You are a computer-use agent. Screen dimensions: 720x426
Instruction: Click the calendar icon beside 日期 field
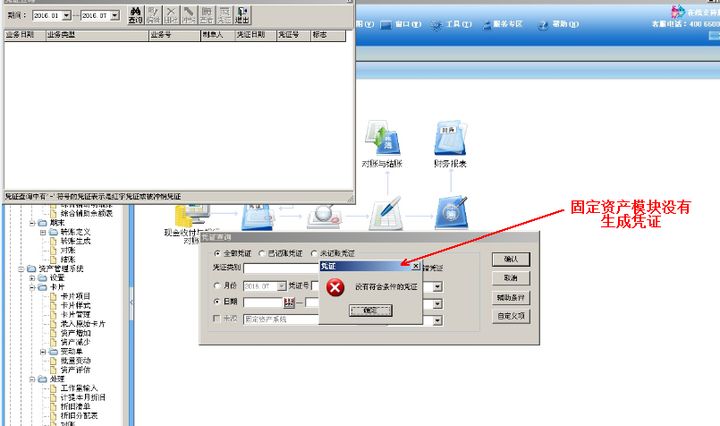point(288,302)
